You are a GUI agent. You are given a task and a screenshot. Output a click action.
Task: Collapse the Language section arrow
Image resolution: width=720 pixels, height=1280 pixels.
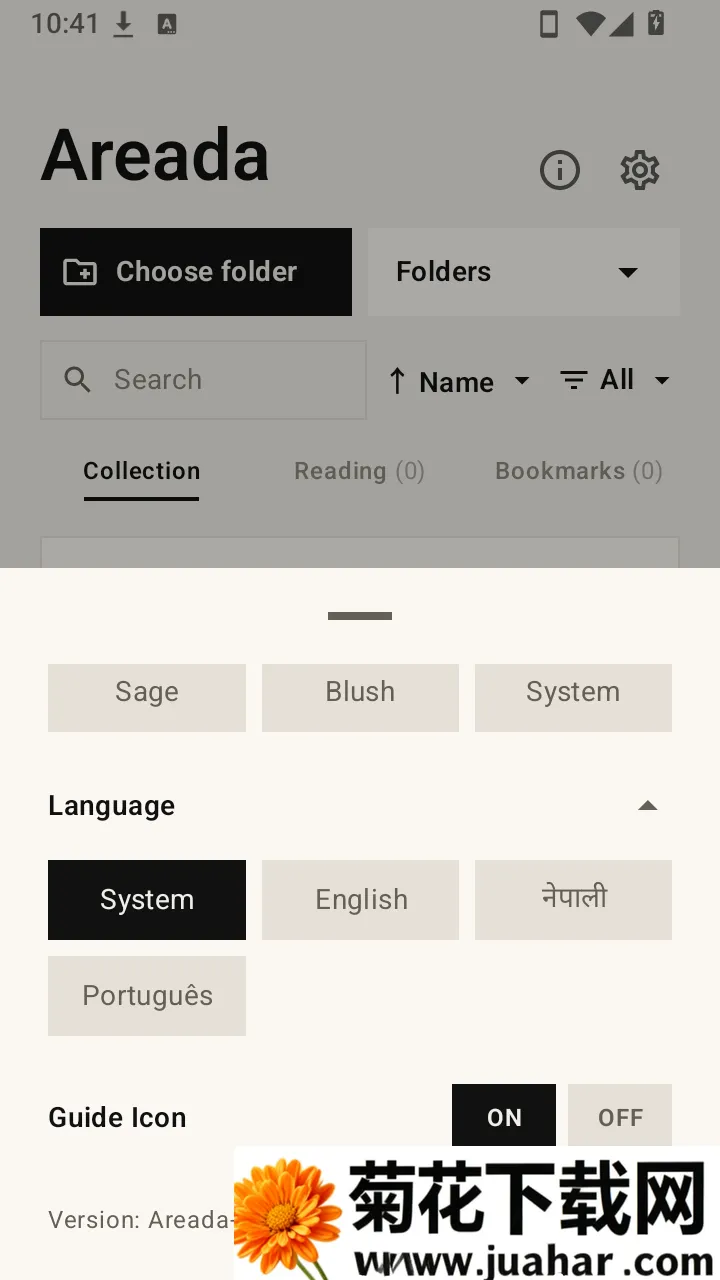[x=648, y=806]
